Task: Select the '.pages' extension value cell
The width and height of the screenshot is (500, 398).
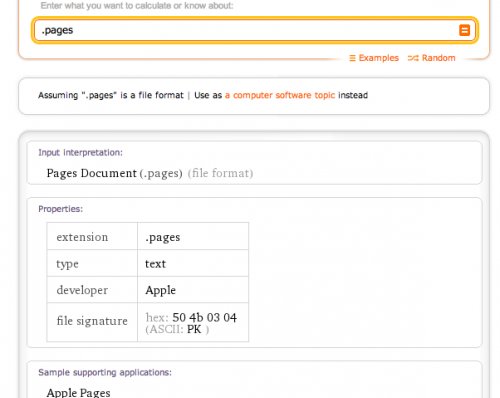Action: click(193, 236)
